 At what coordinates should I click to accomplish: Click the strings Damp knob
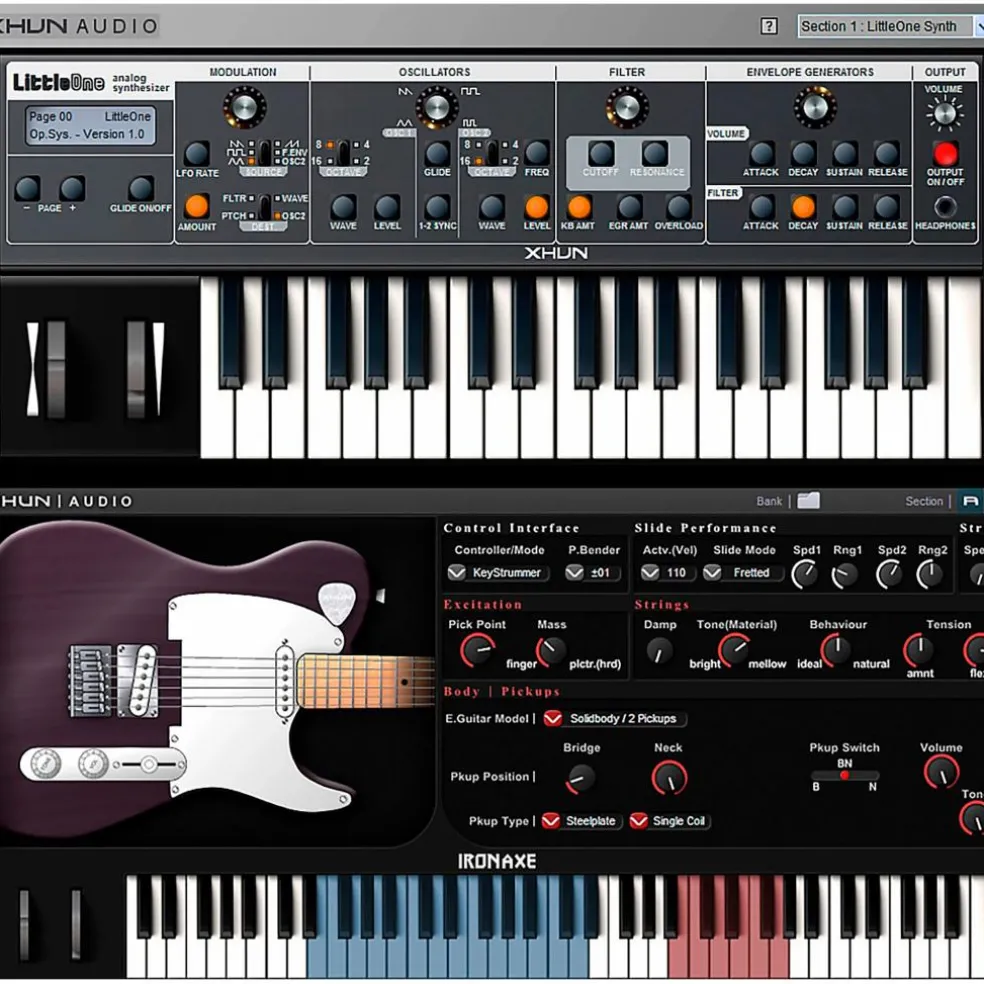click(x=659, y=652)
